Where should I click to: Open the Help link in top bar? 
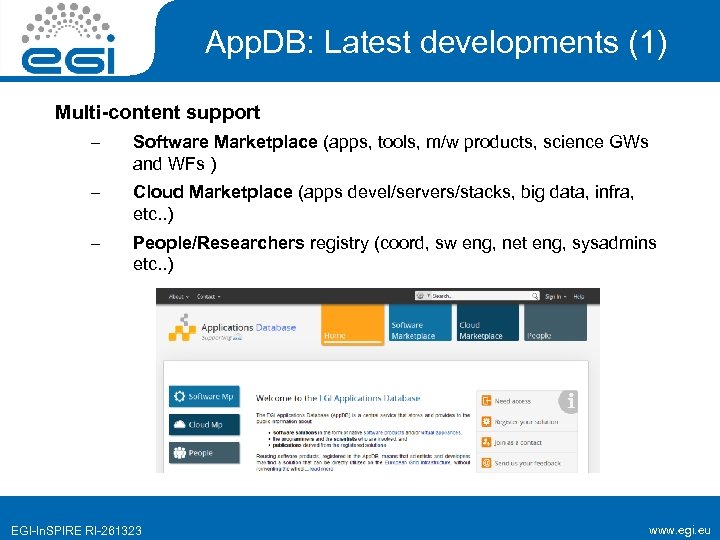579,297
